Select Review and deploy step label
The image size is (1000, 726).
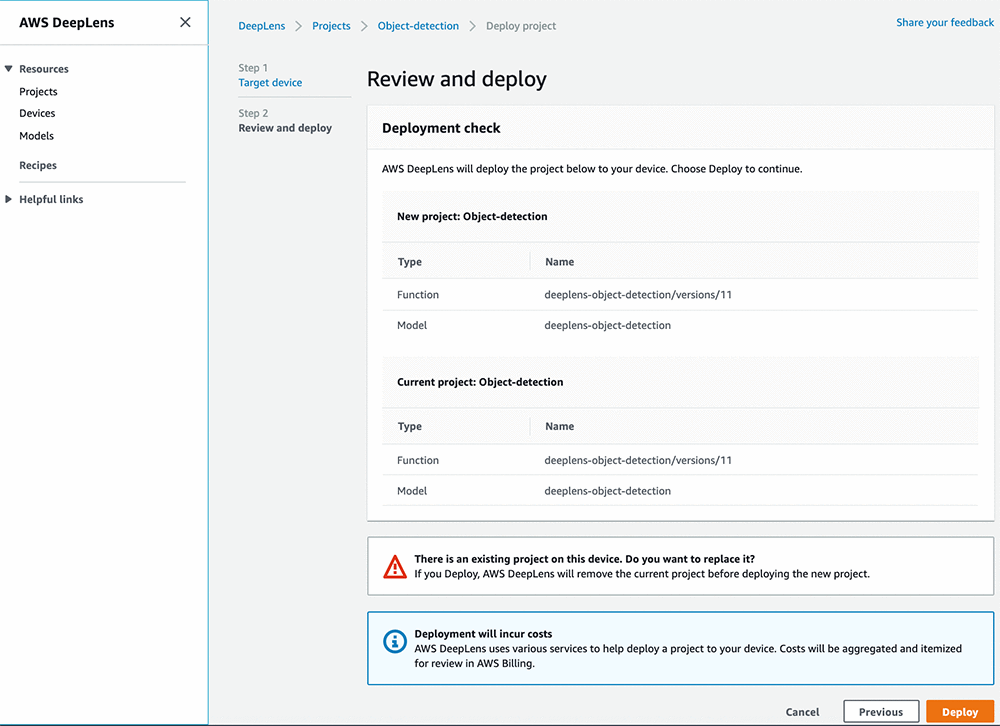click(285, 128)
